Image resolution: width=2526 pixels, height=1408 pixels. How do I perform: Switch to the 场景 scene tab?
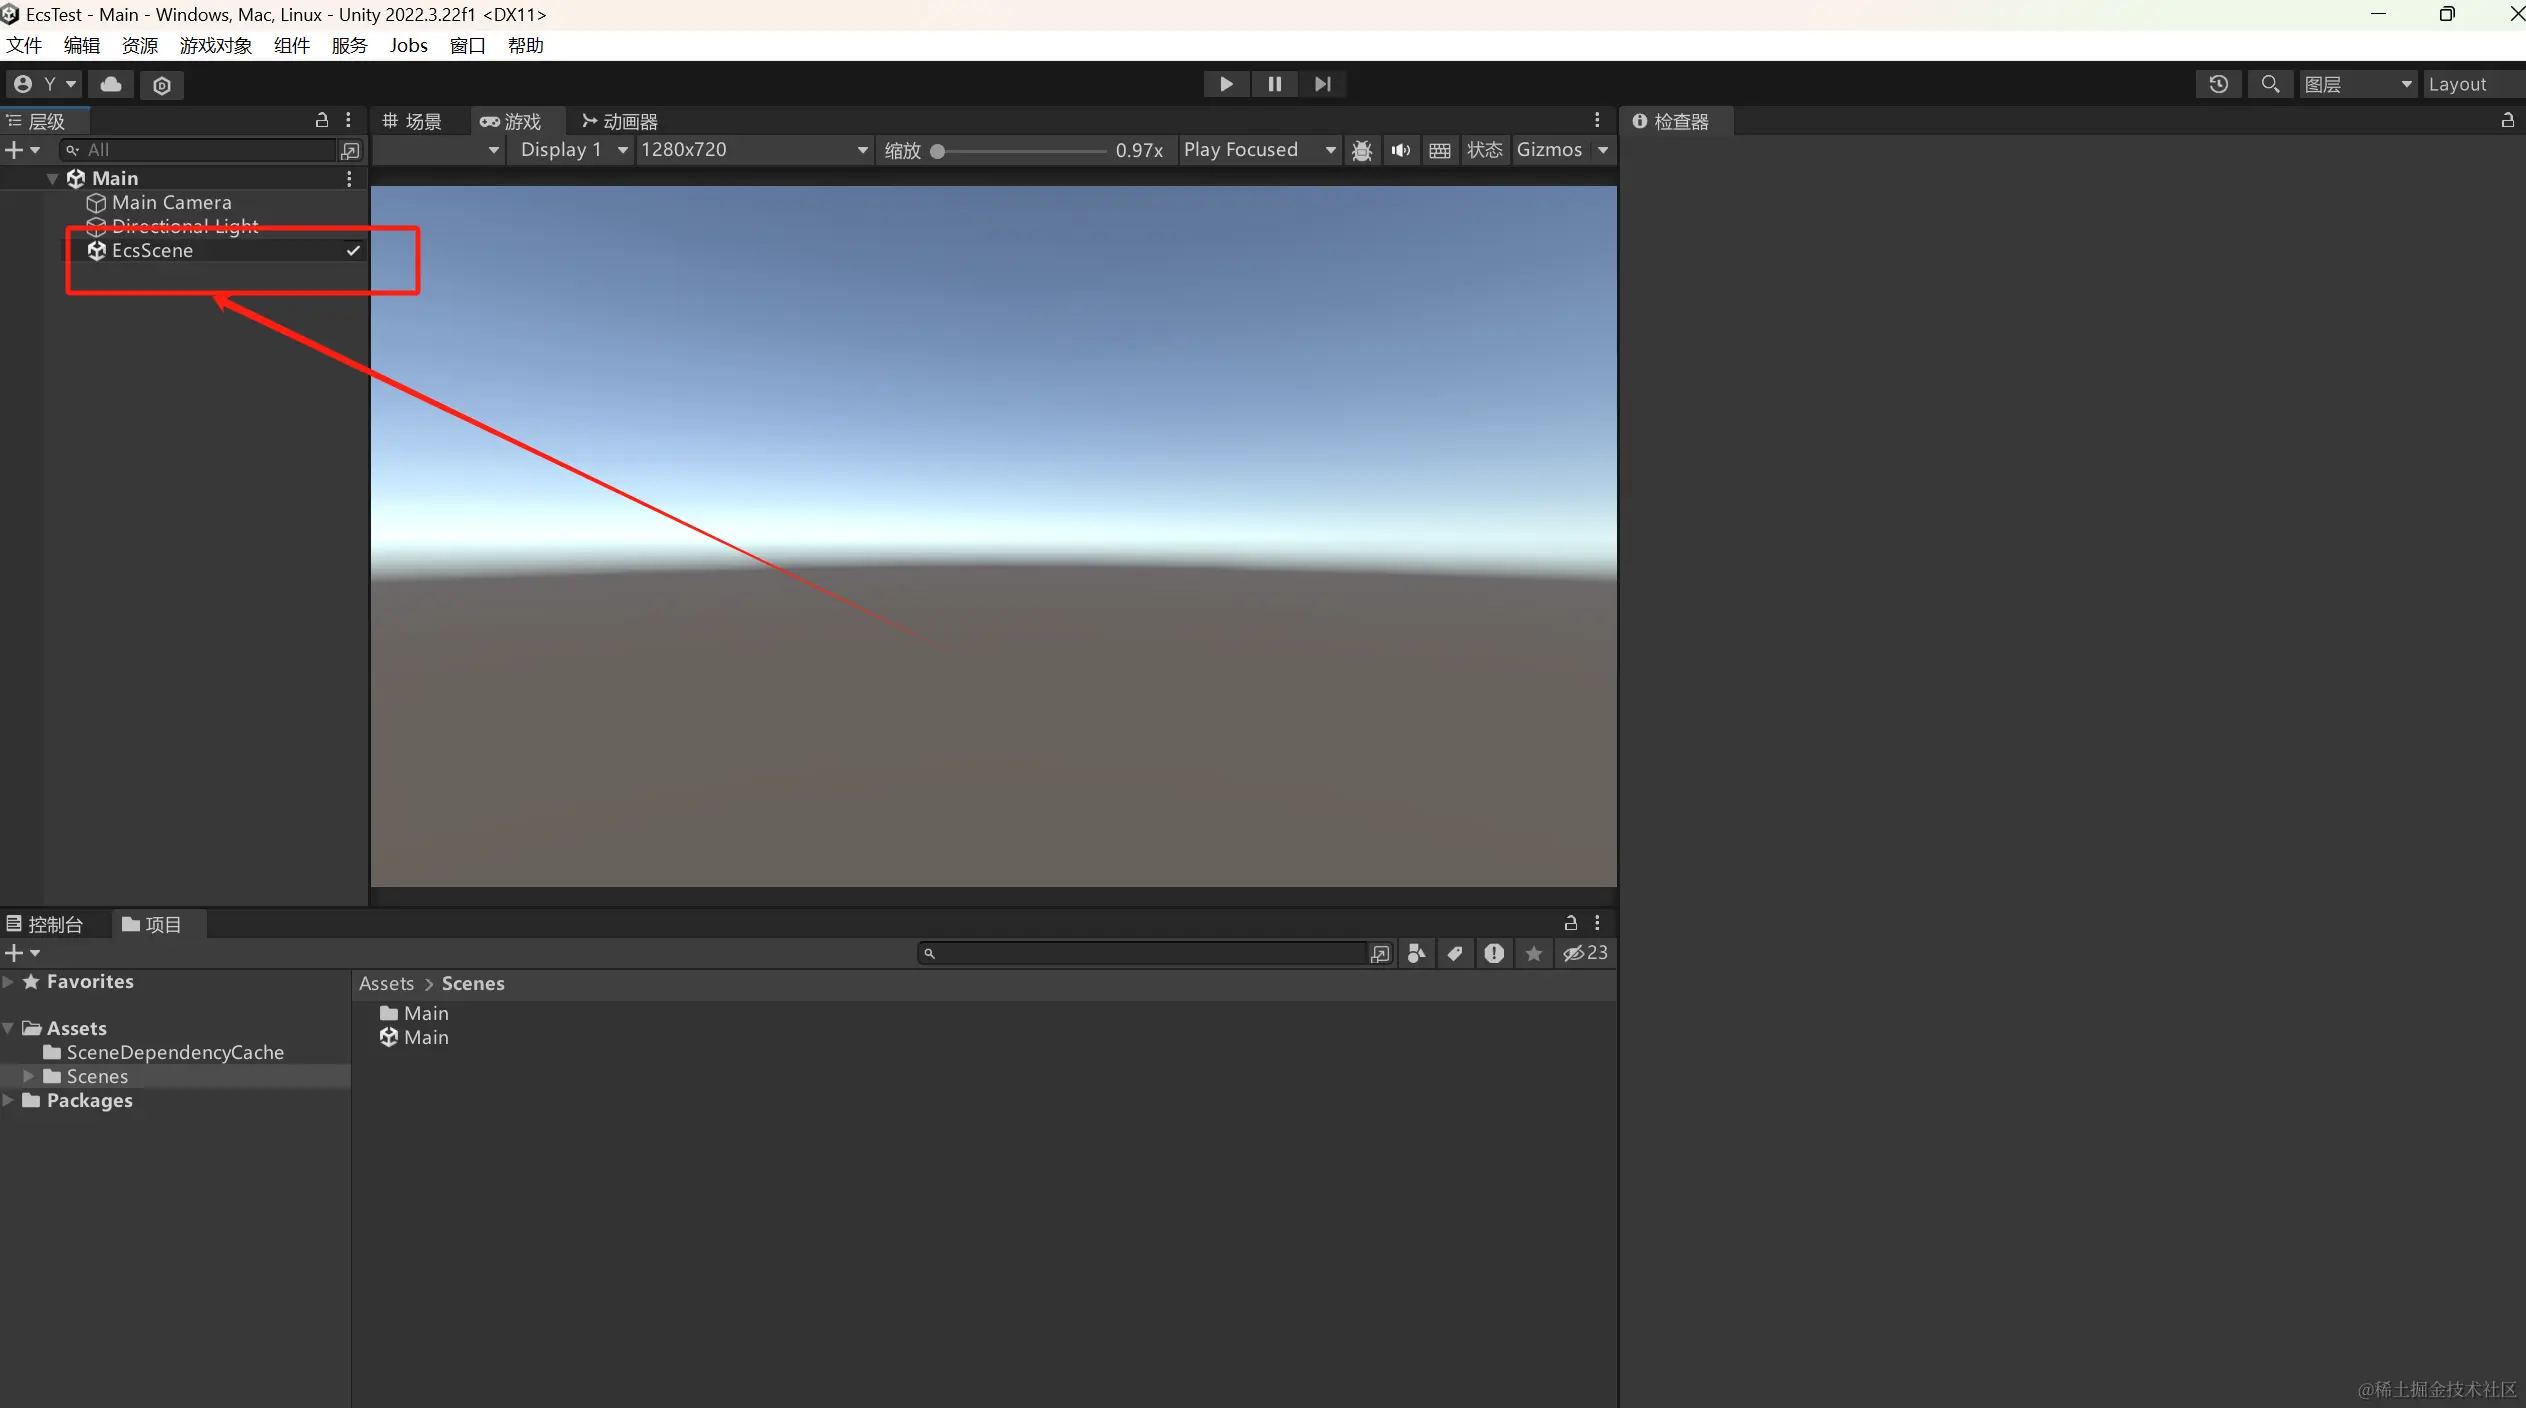tap(413, 122)
